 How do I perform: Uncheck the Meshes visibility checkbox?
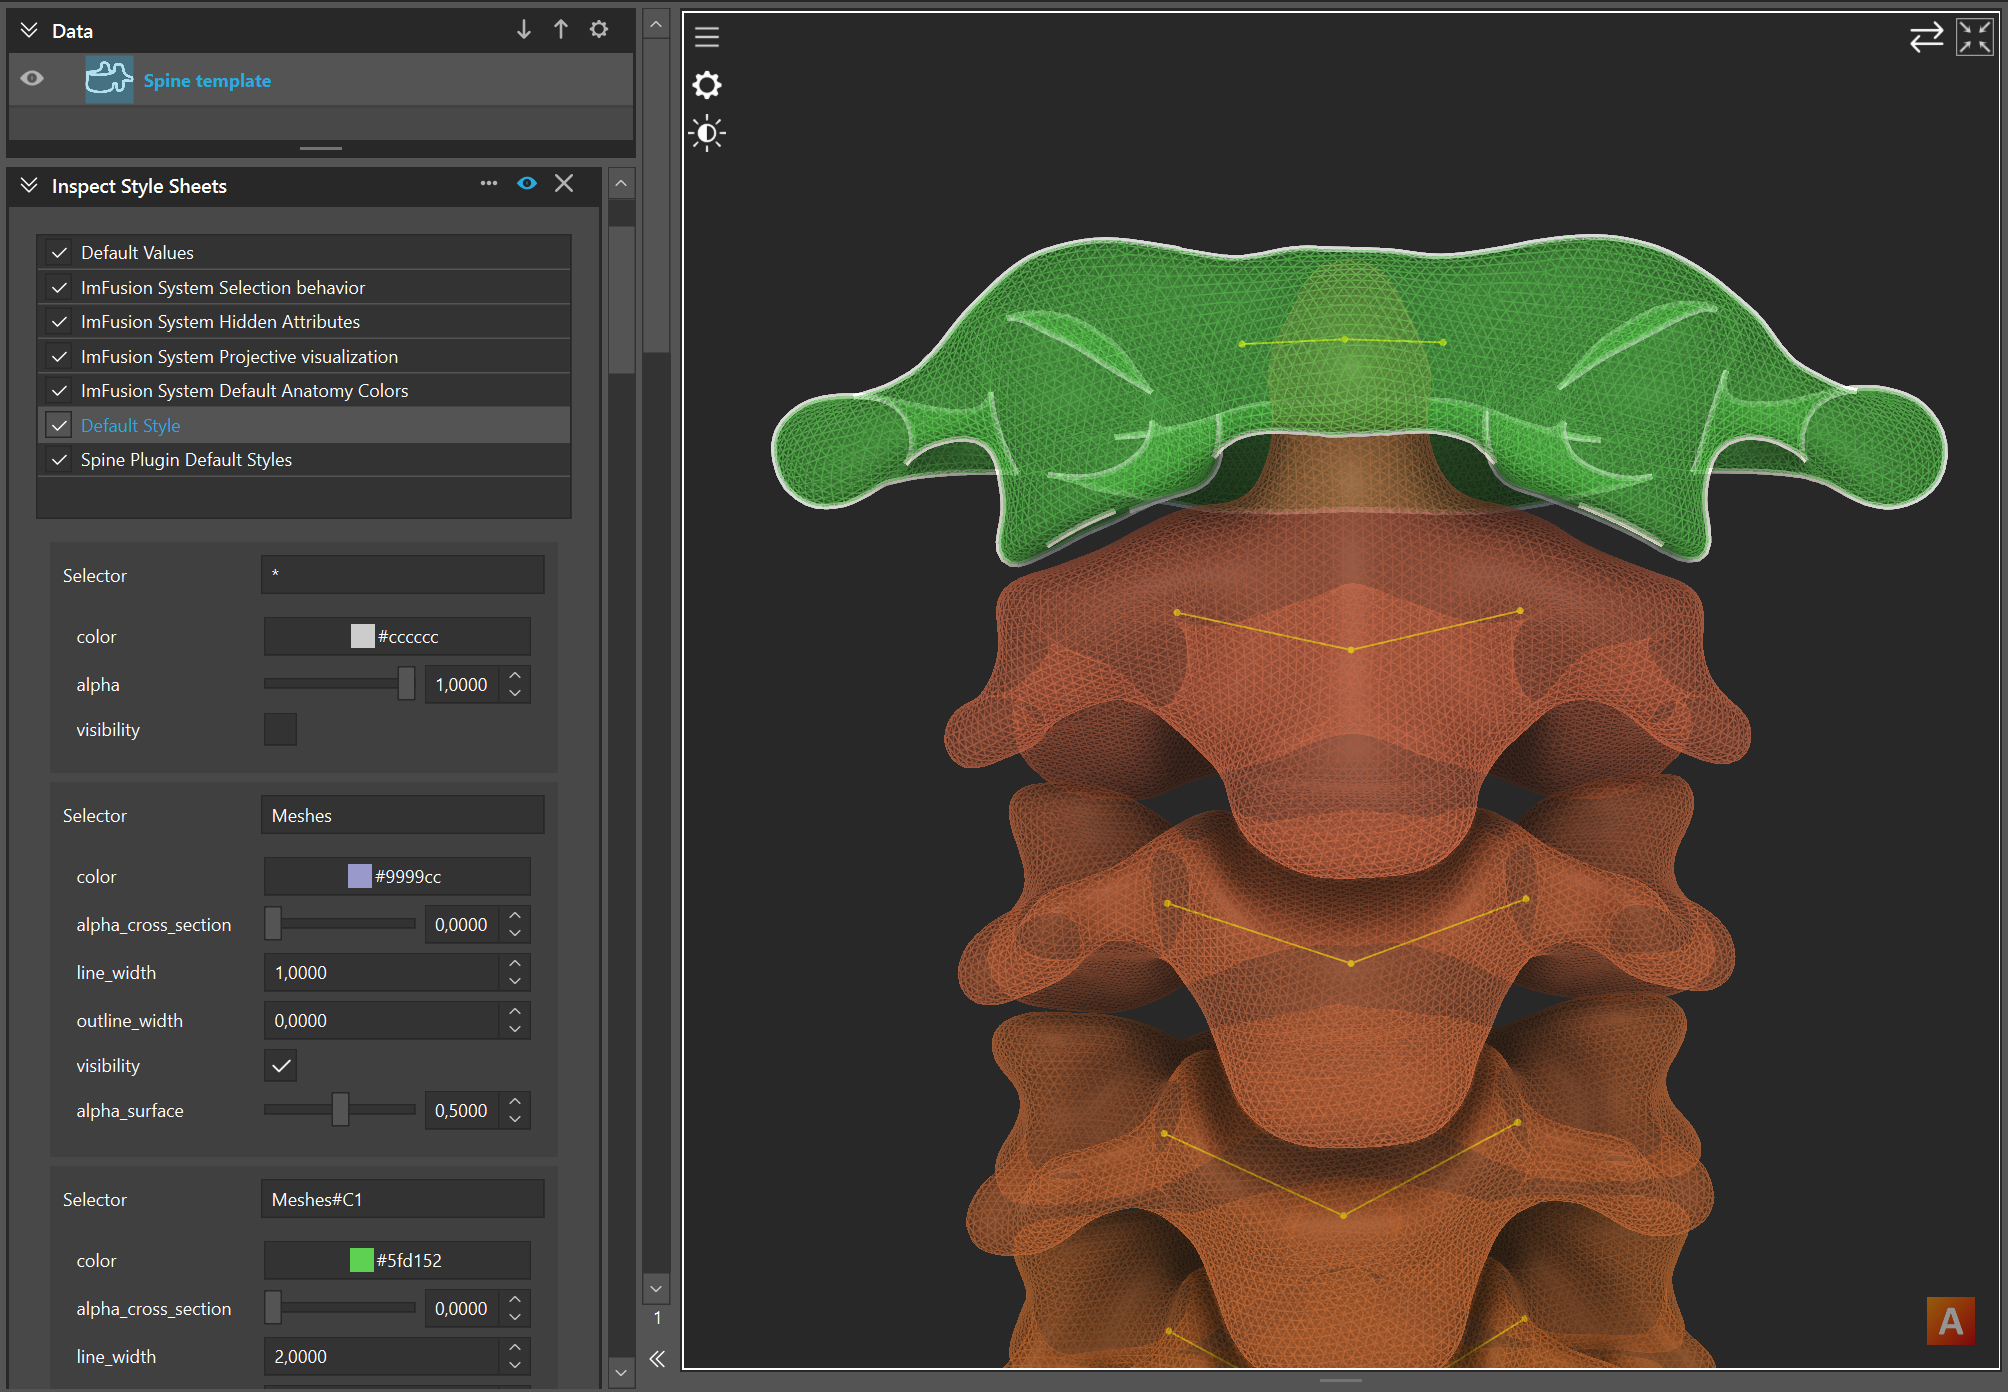tap(280, 1065)
